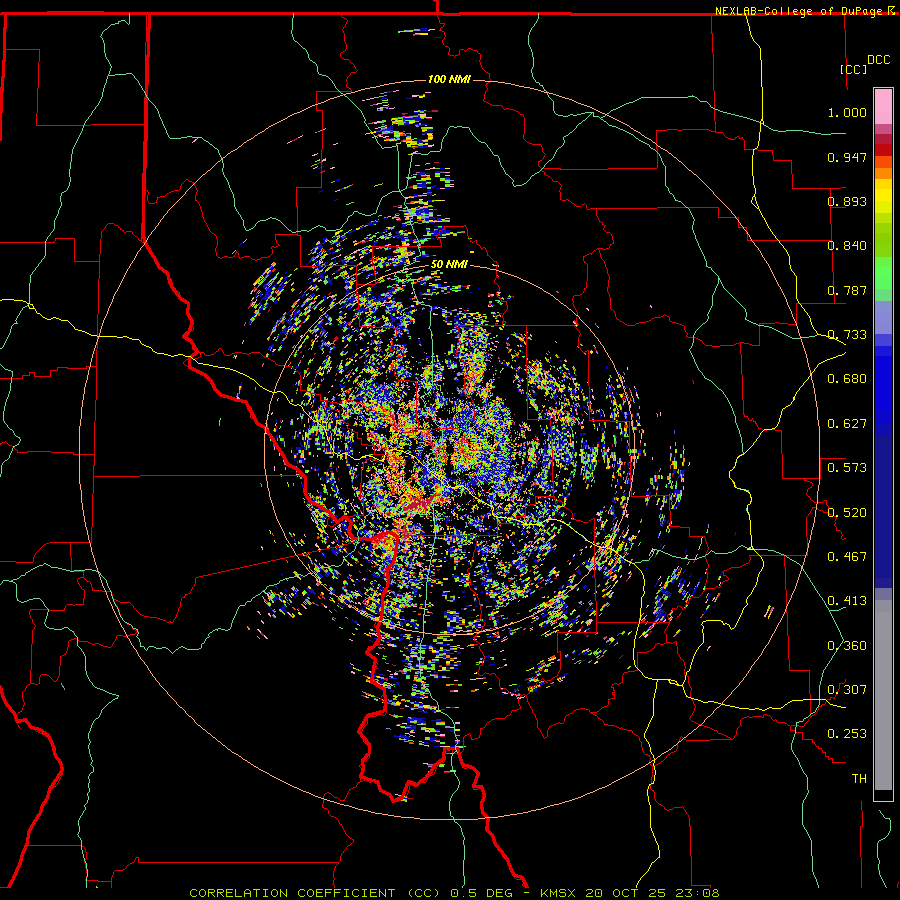Screen dimensions: 900x900
Task: Pick the yellow band of the color bar
Action: point(883,196)
